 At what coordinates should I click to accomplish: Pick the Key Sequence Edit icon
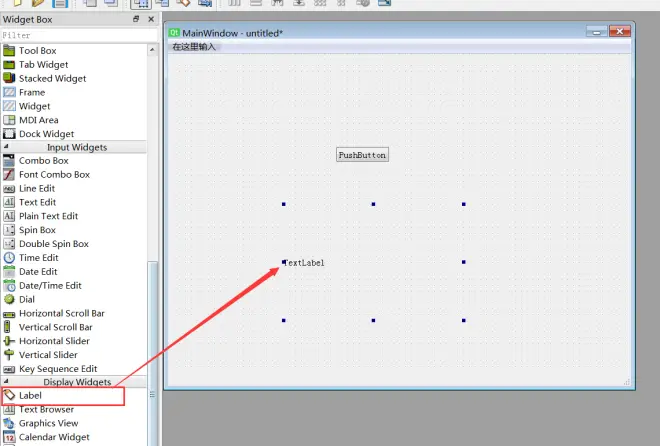click(x=9, y=369)
